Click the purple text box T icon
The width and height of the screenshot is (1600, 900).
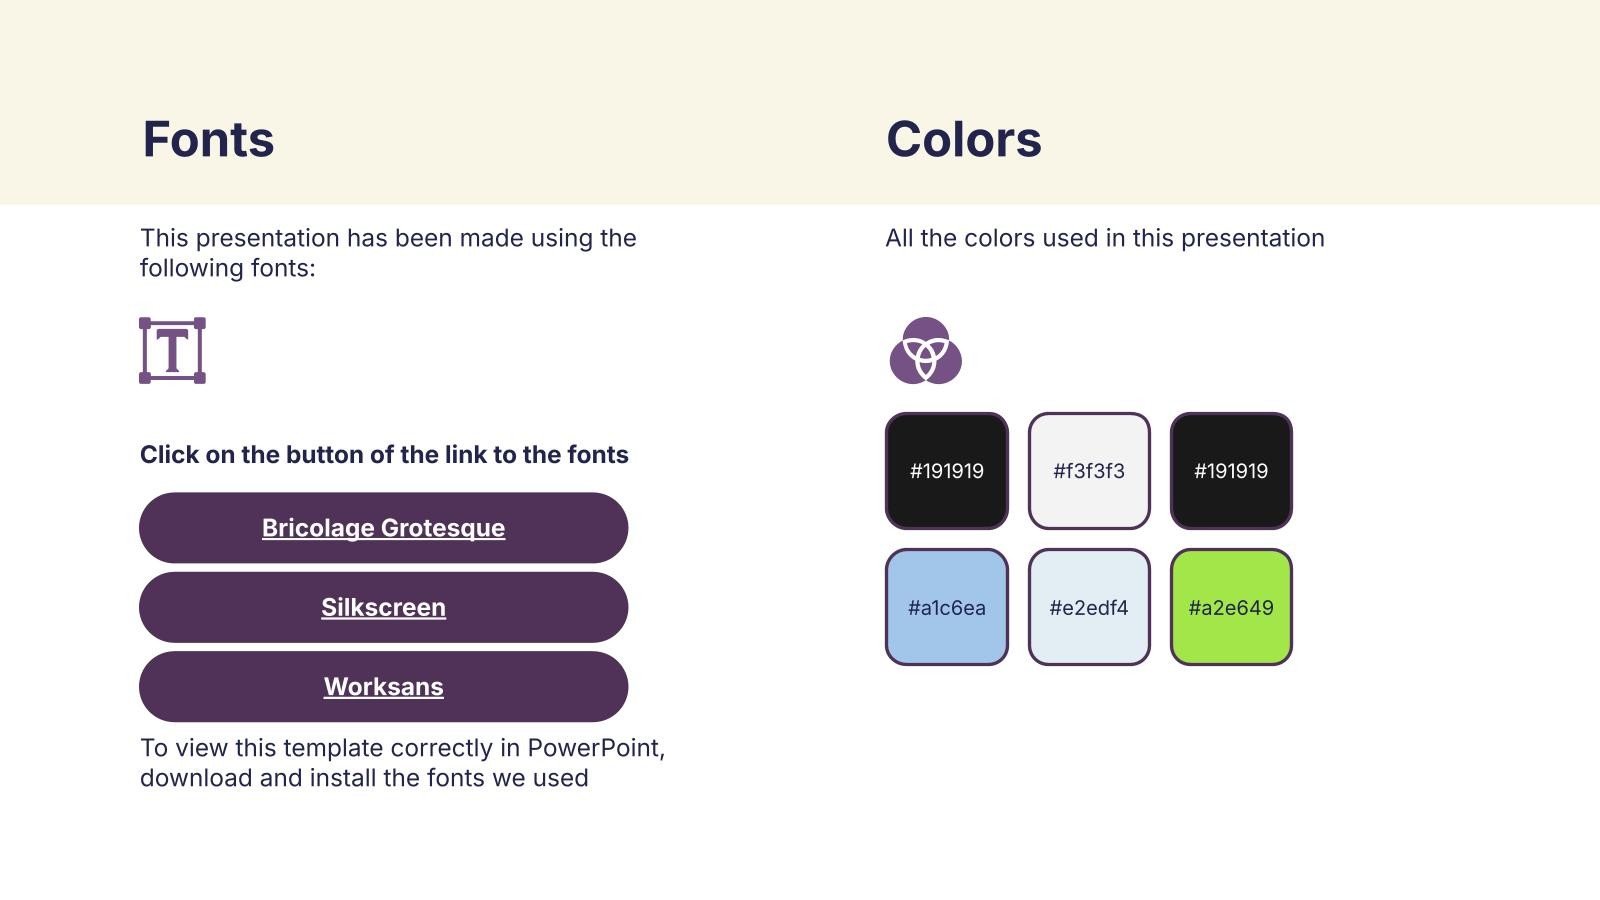tap(172, 351)
